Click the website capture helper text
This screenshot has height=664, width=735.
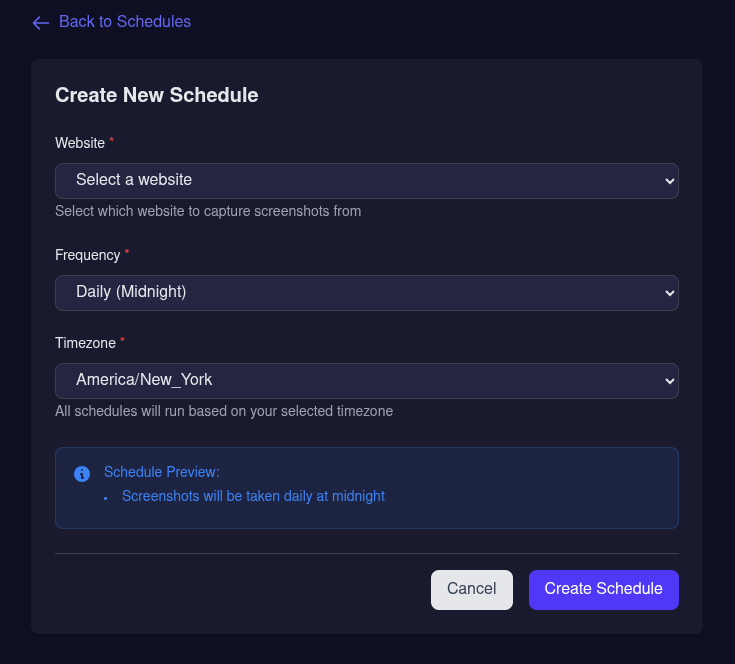click(208, 211)
